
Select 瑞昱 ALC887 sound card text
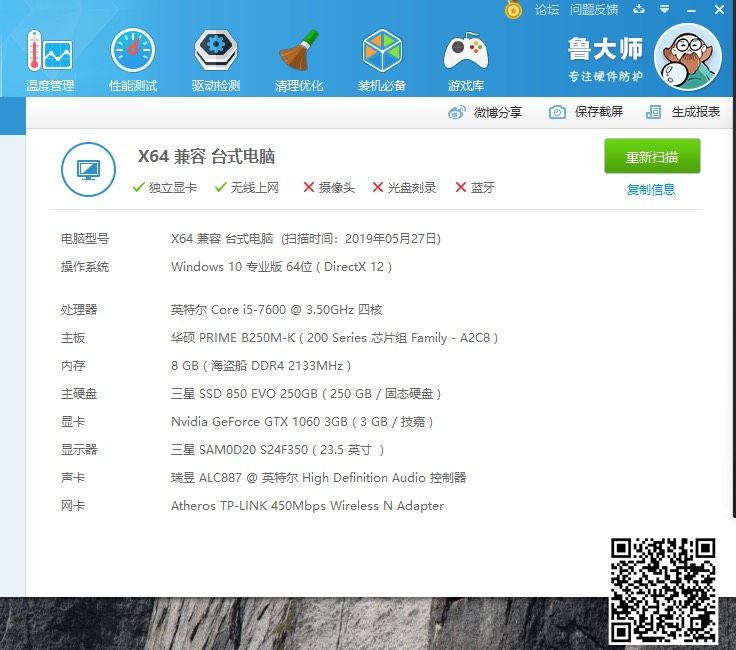tap(319, 478)
